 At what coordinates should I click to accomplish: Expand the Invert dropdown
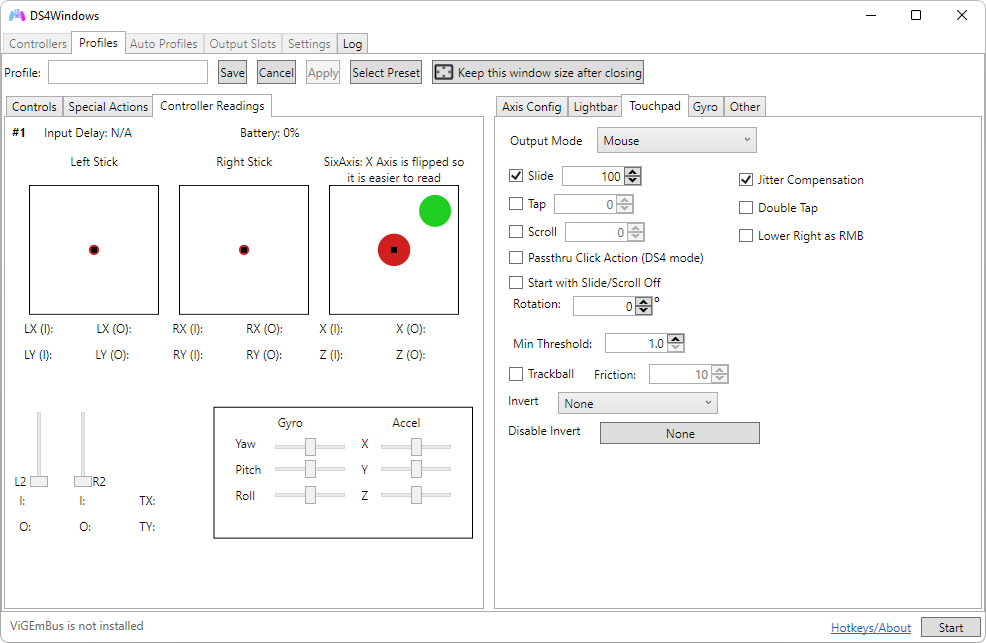click(x=637, y=403)
